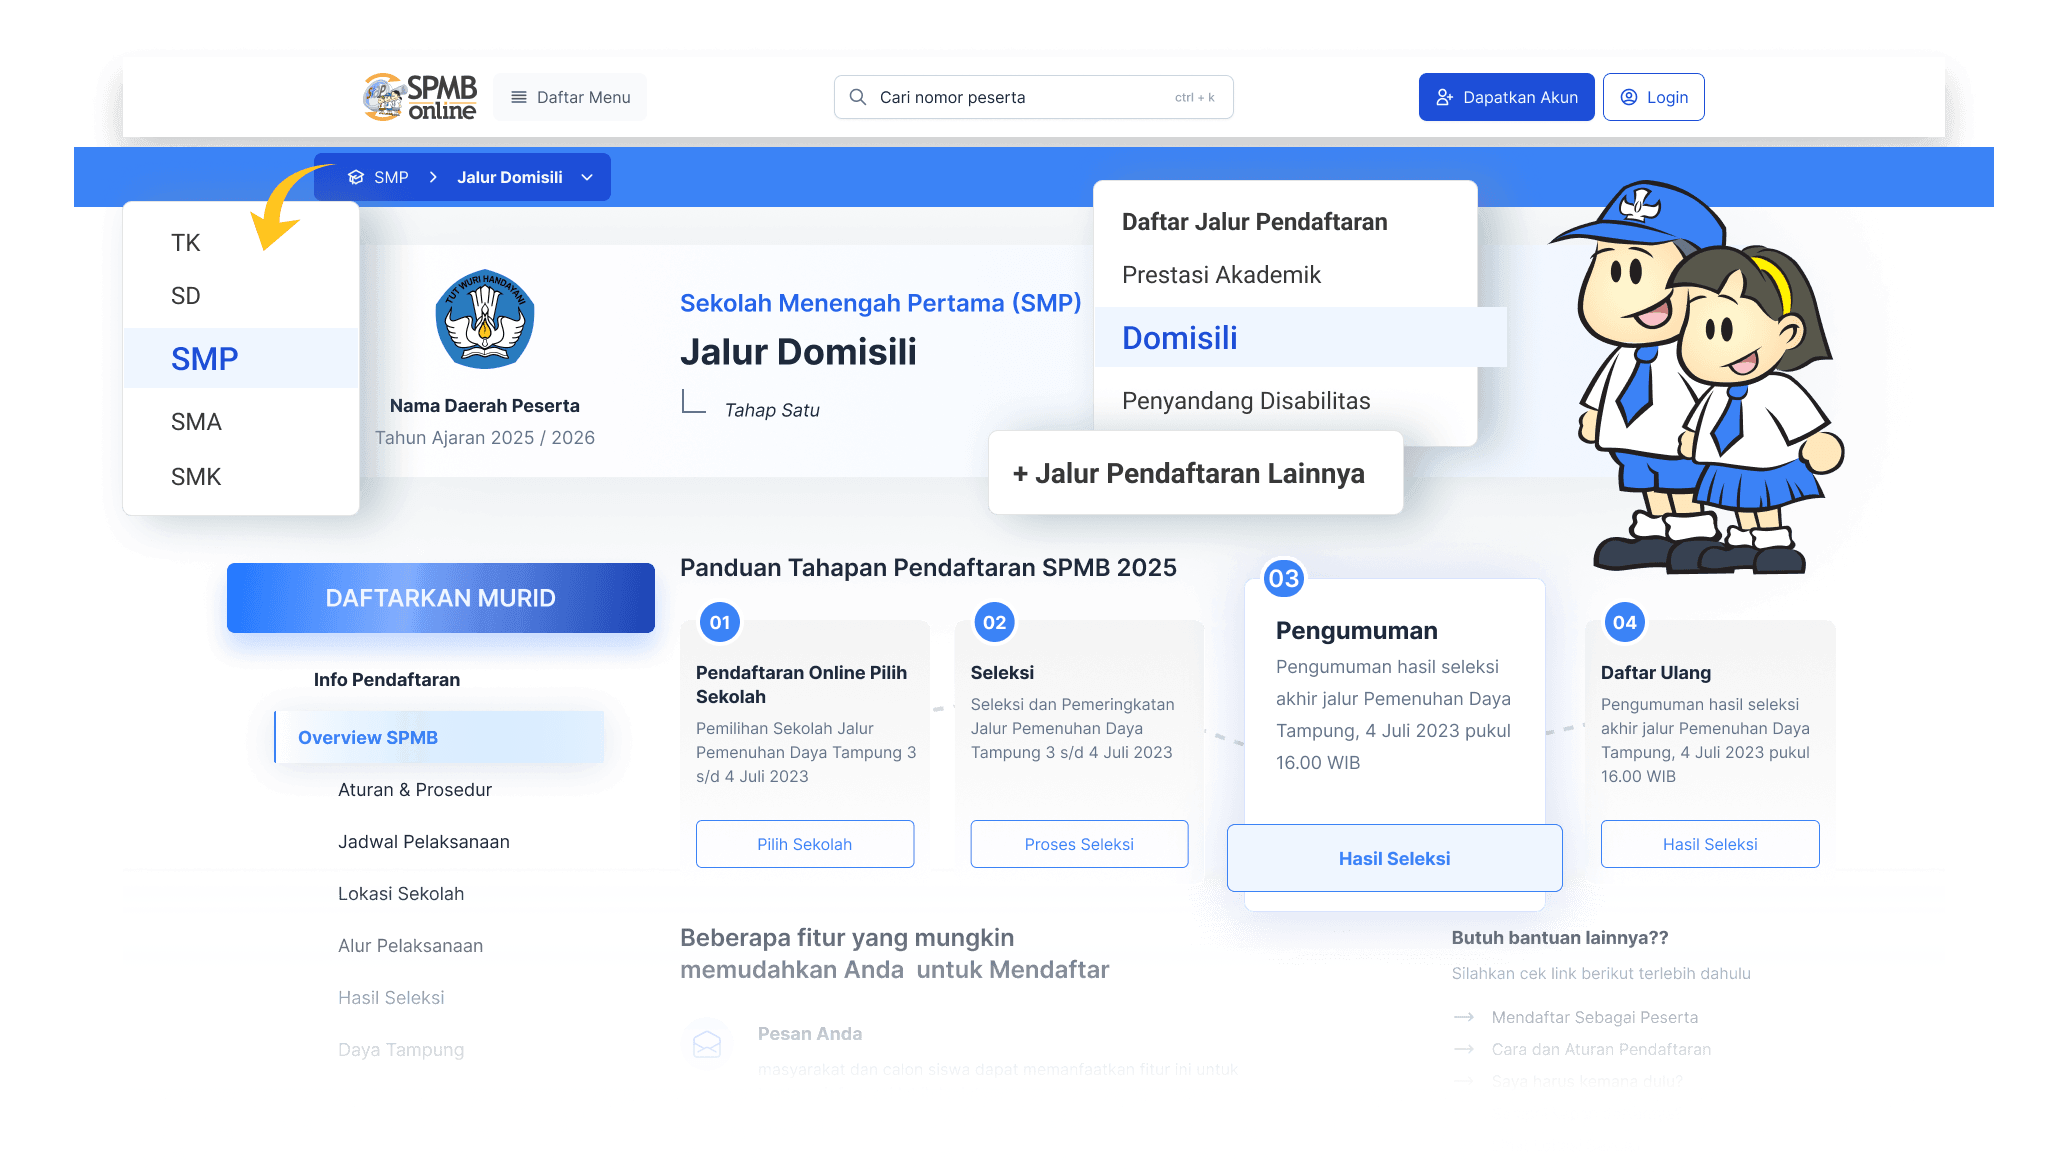Click the SPMB online logo
This screenshot has width=2068, height=1172.
(x=420, y=97)
